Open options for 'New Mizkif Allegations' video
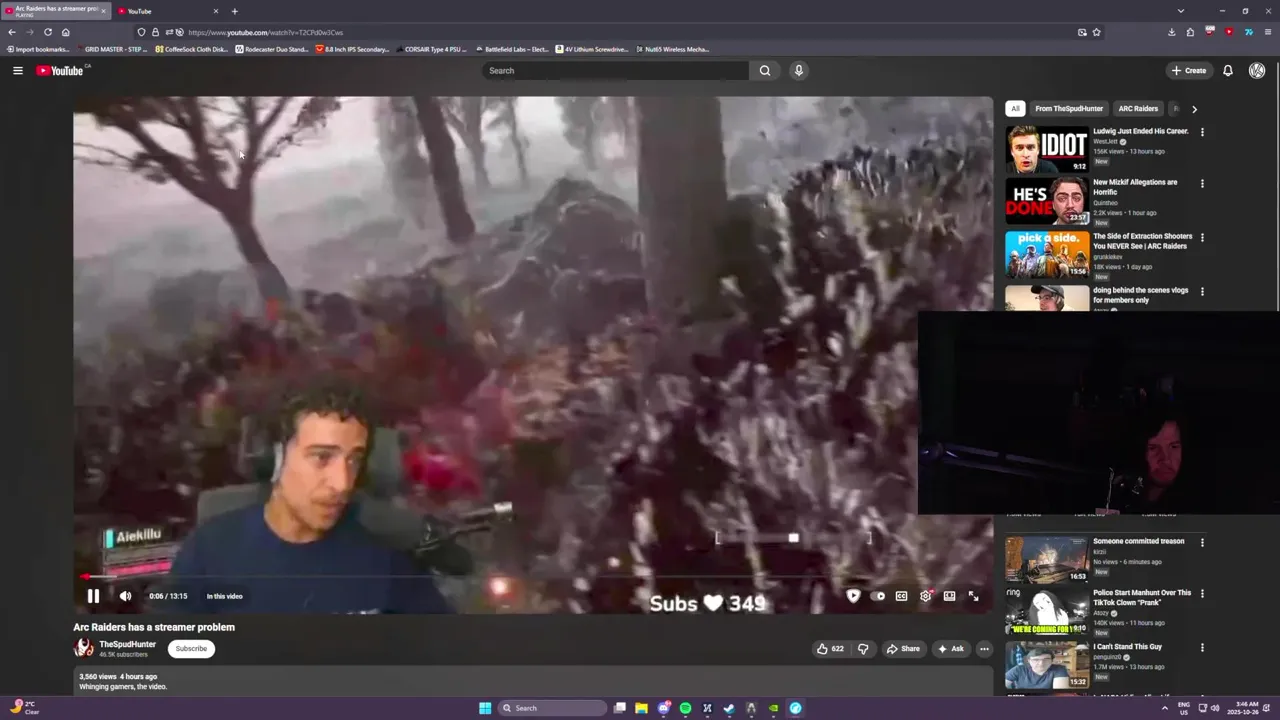 point(1202,184)
